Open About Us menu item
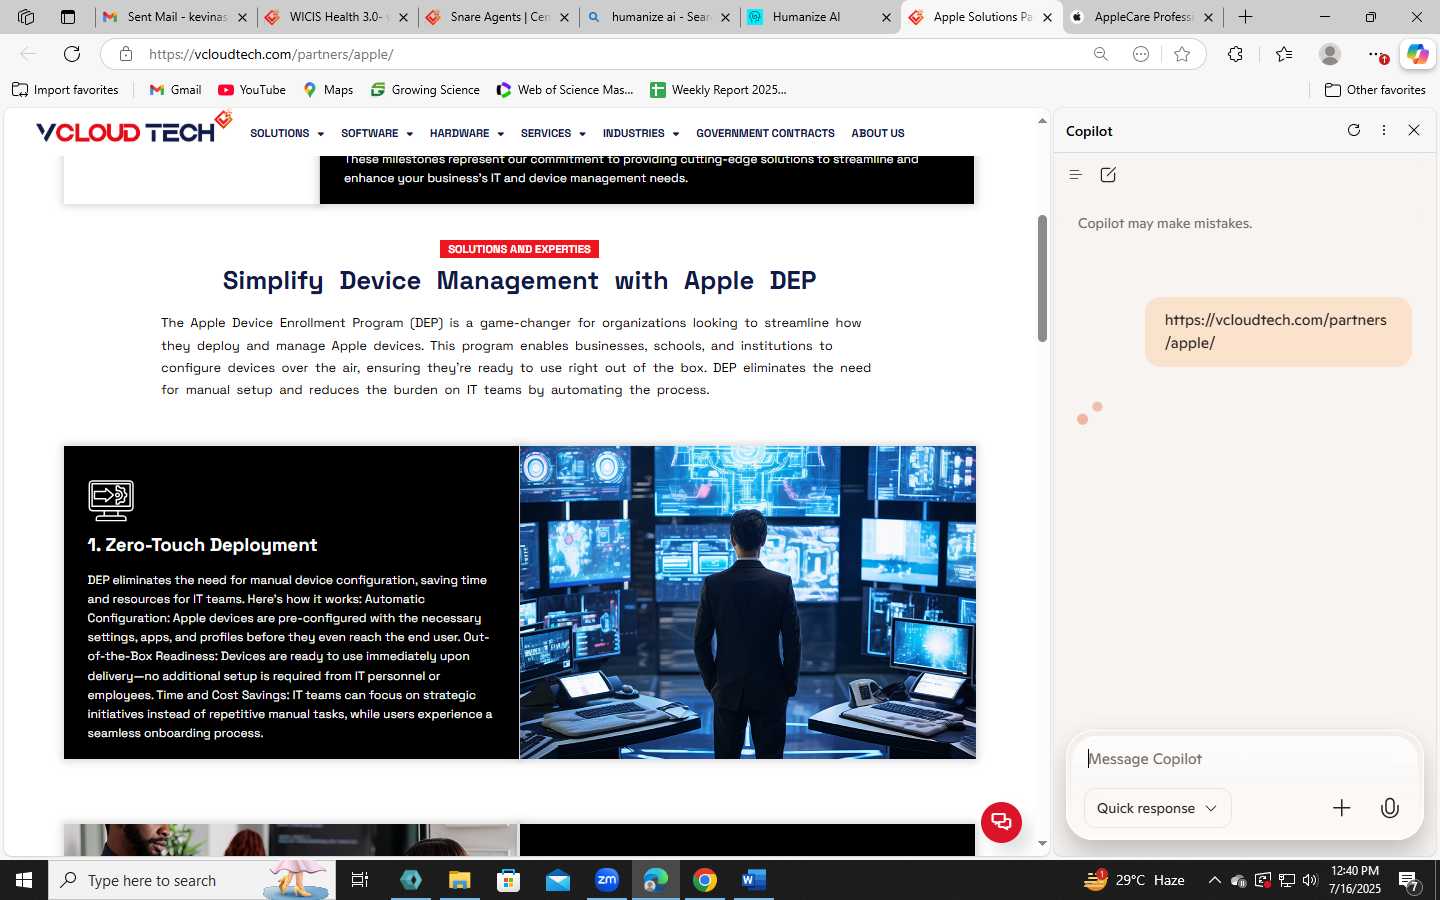Image resolution: width=1440 pixels, height=900 pixels. pos(878,133)
